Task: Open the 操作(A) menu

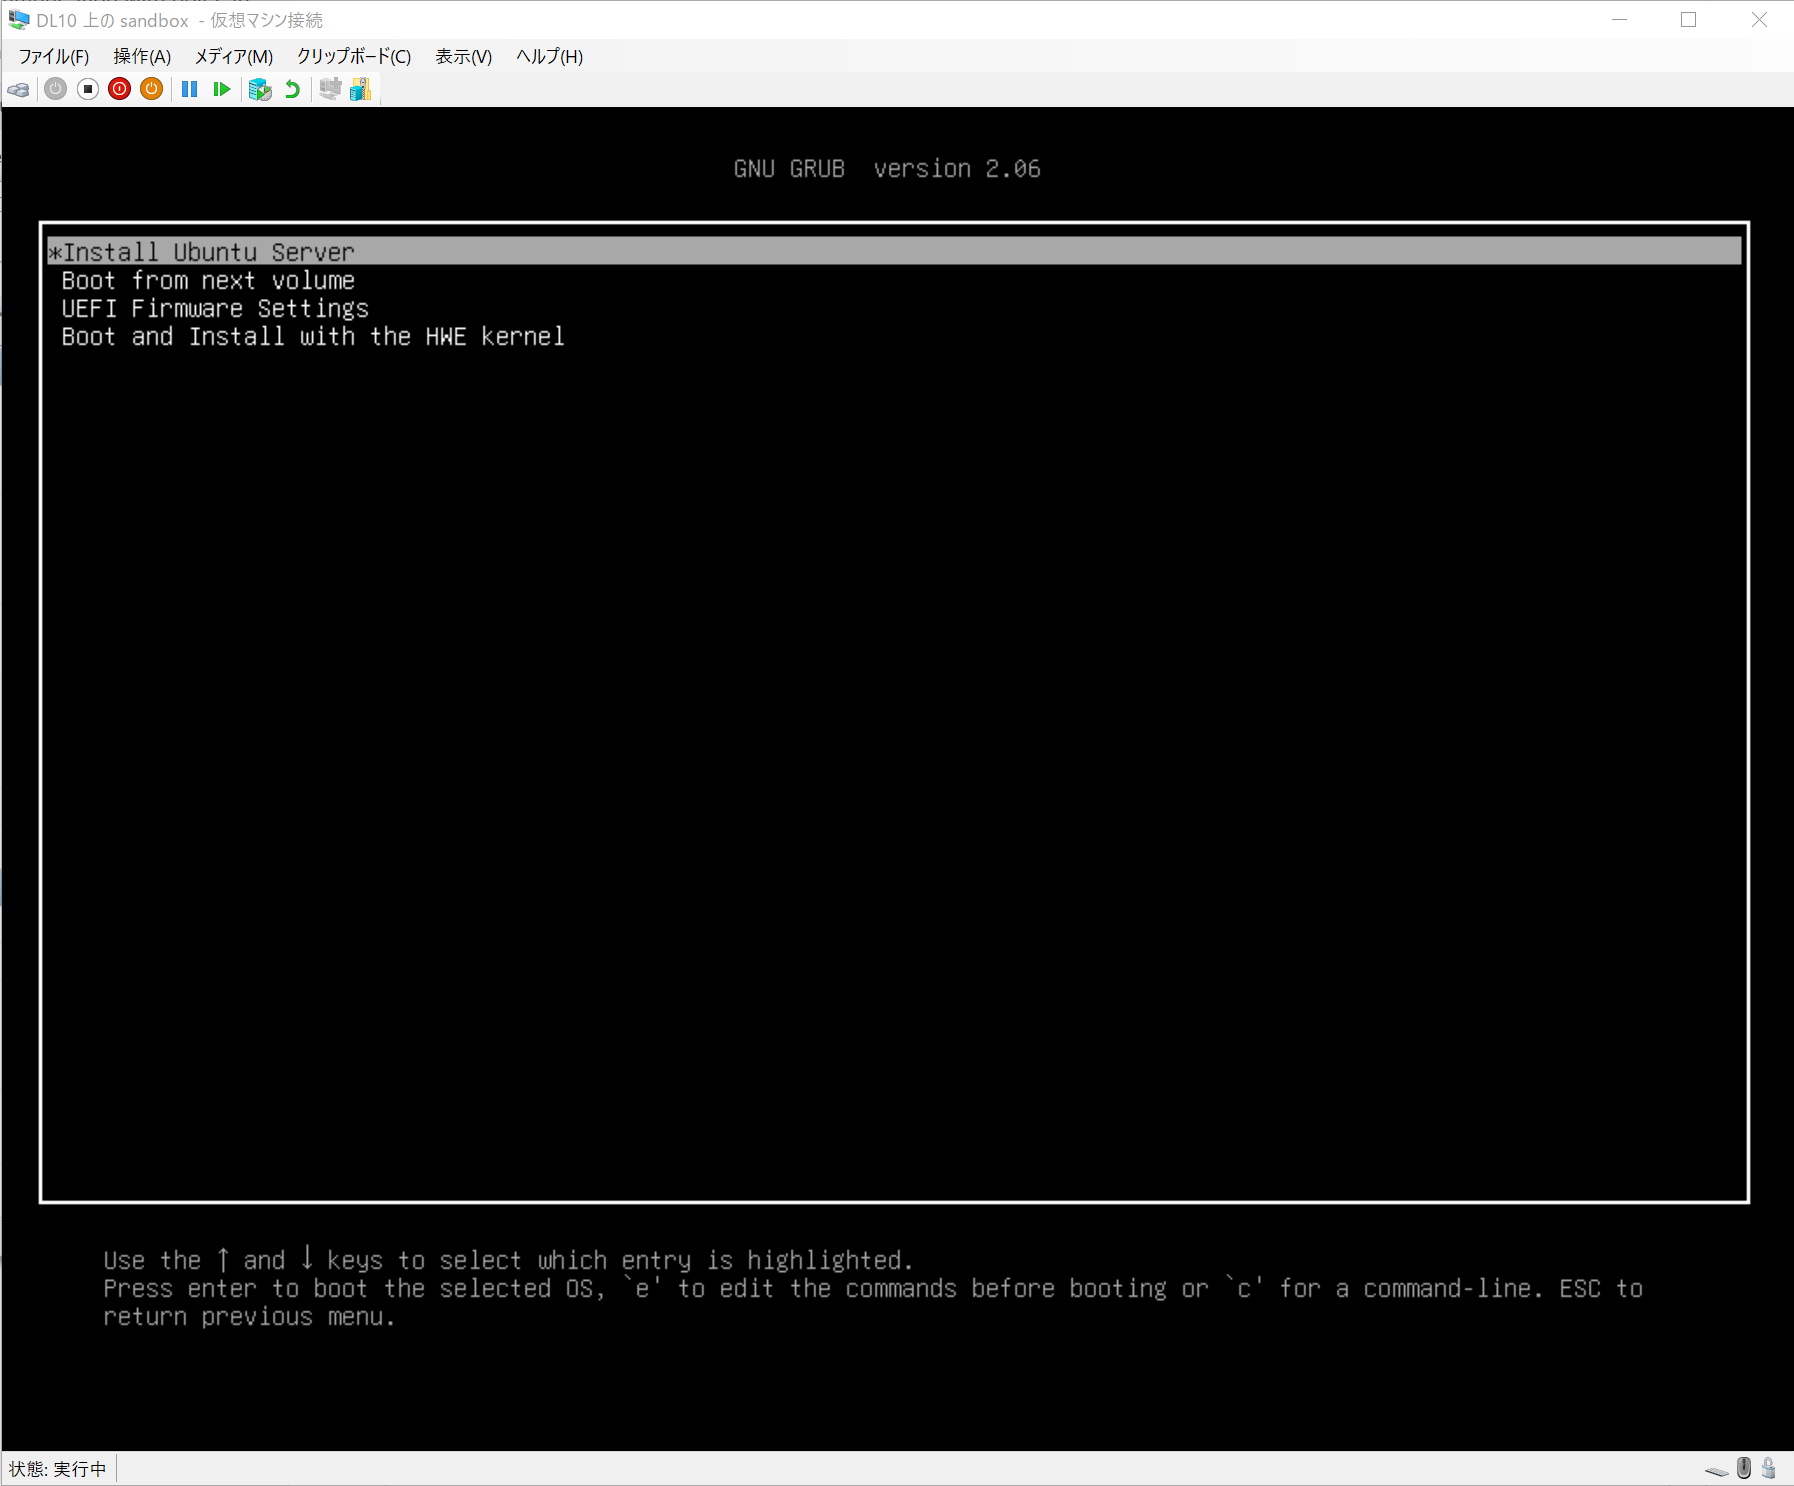Action: click(x=142, y=57)
